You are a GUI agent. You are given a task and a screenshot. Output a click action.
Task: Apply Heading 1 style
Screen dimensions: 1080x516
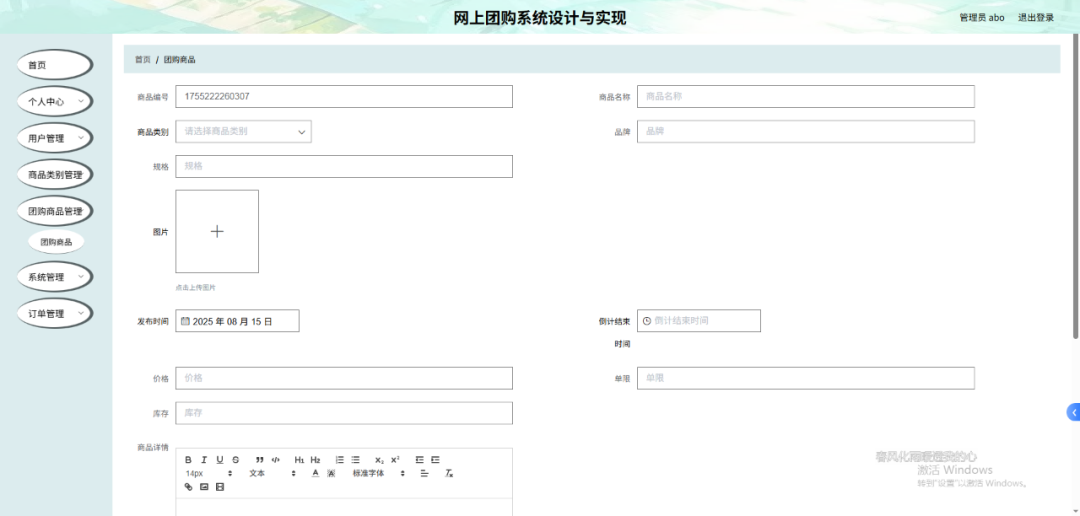tap(300, 460)
